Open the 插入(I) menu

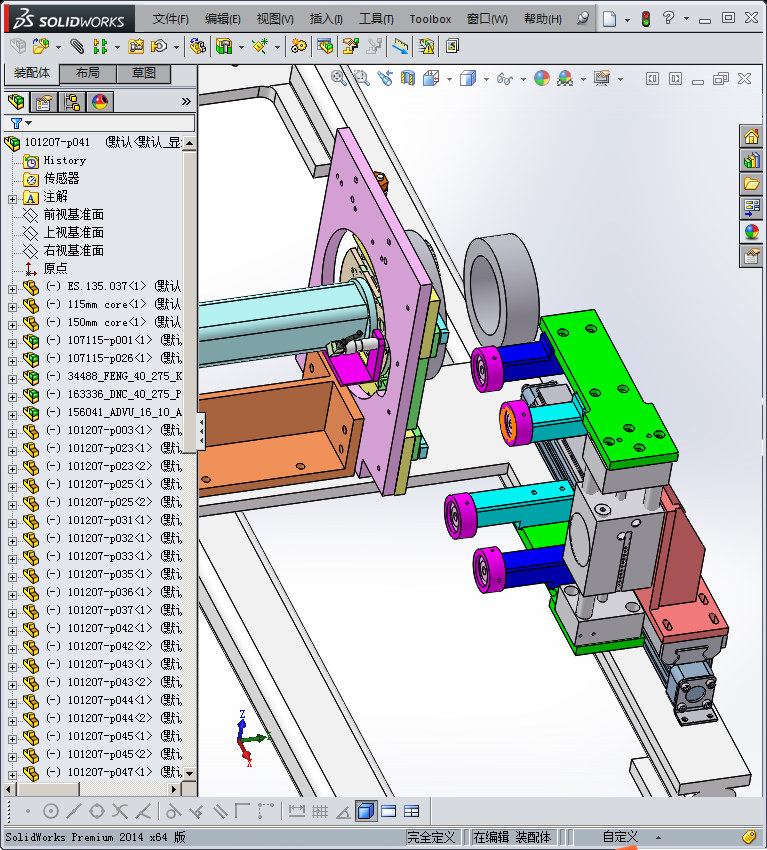[x=326, y=19]
